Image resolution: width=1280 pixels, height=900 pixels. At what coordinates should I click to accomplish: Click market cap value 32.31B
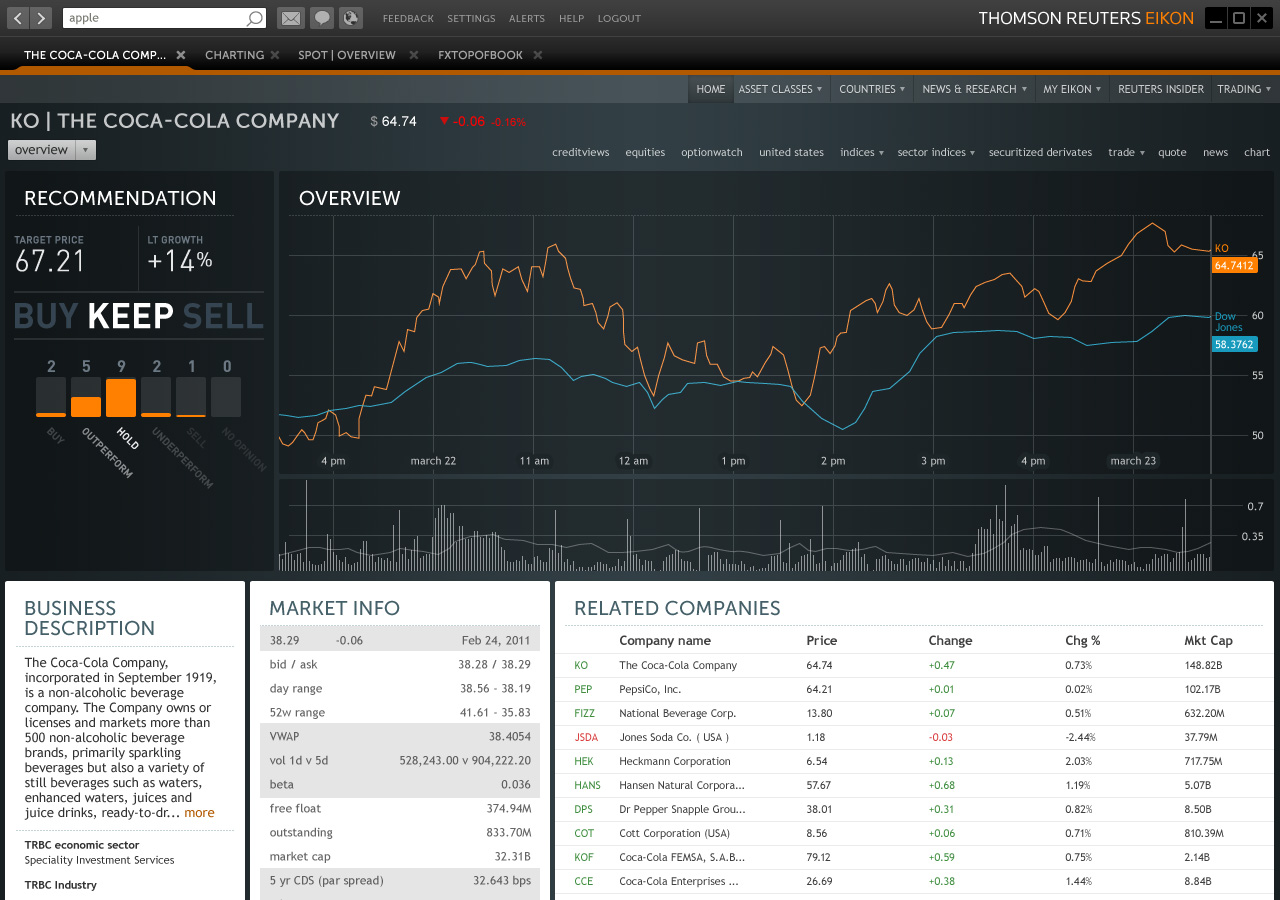[x=512, y=856]
